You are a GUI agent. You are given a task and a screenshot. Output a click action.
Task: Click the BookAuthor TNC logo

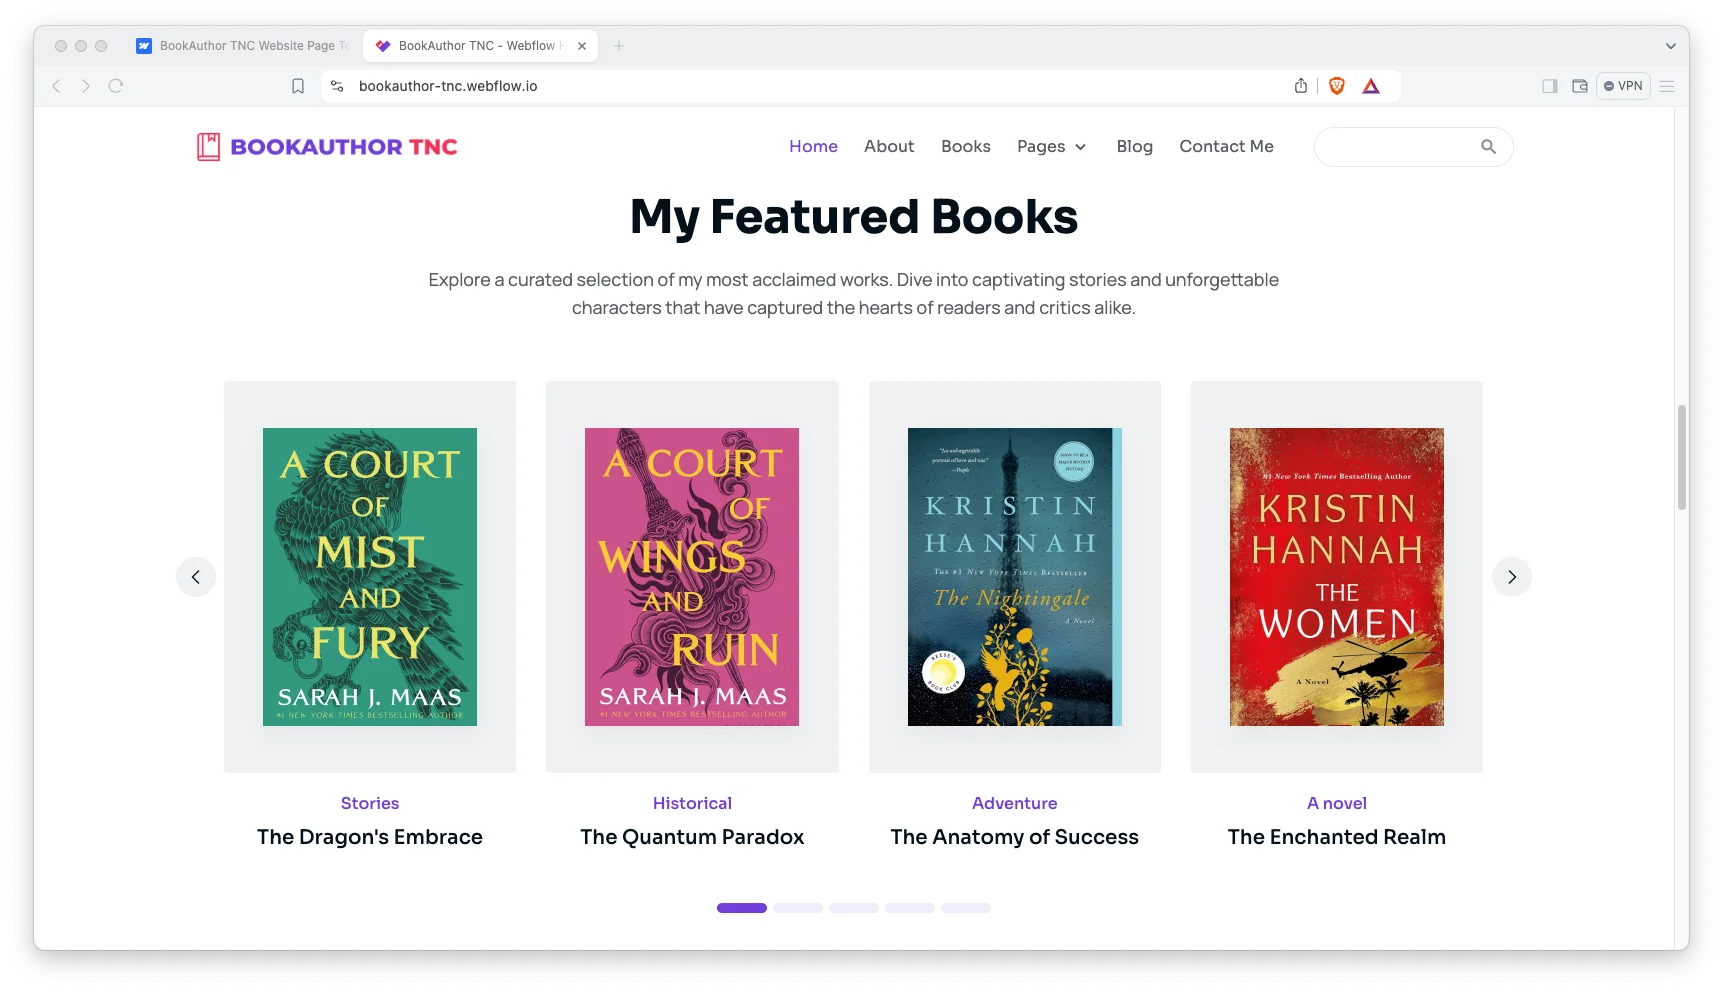(x=327, y=147)
